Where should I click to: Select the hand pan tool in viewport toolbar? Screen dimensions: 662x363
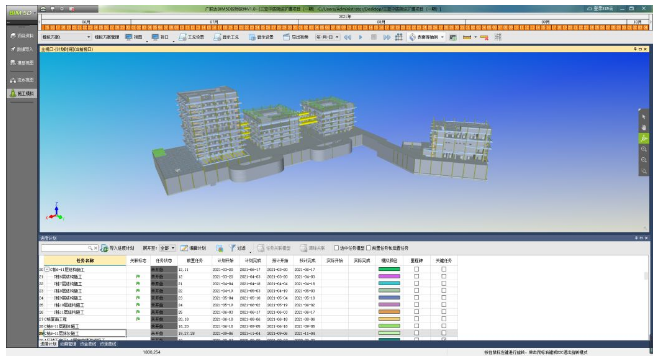(x=643, y=127)
